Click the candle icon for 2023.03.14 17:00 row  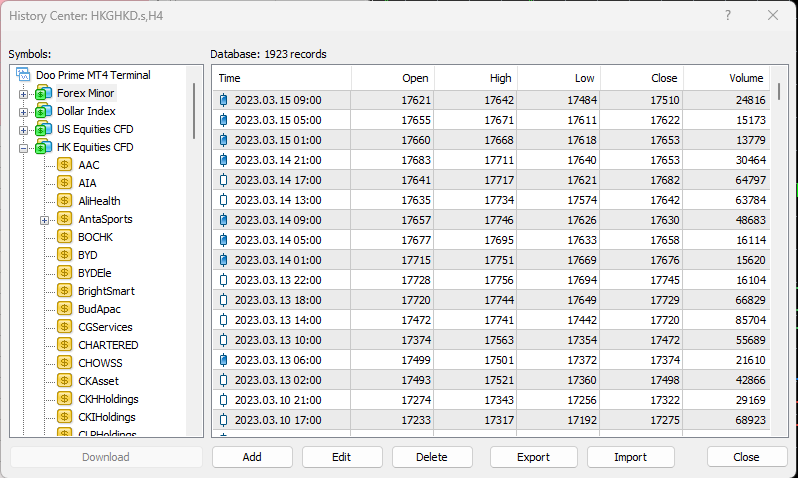223,180
